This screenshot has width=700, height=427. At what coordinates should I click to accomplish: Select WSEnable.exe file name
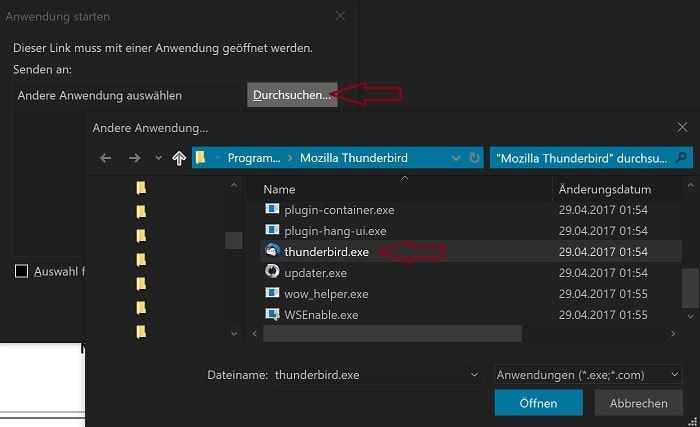(321, 315)
